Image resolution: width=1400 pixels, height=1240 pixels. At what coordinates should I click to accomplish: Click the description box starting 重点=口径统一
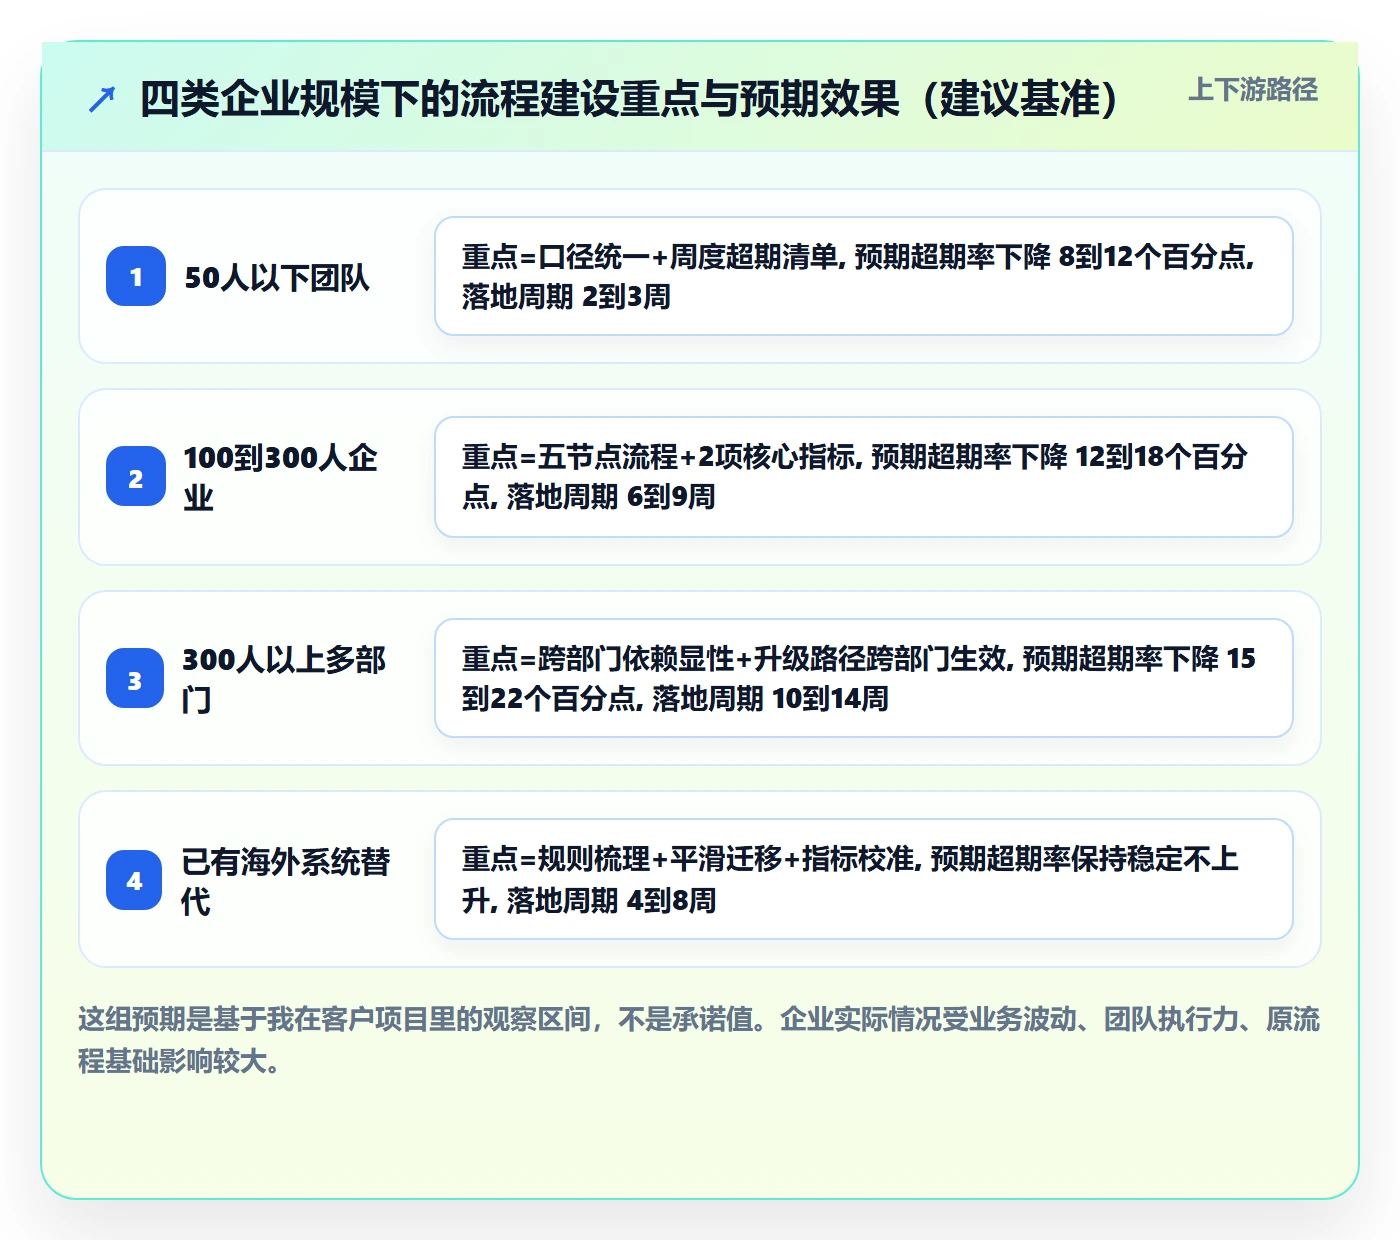click(864, 276)
